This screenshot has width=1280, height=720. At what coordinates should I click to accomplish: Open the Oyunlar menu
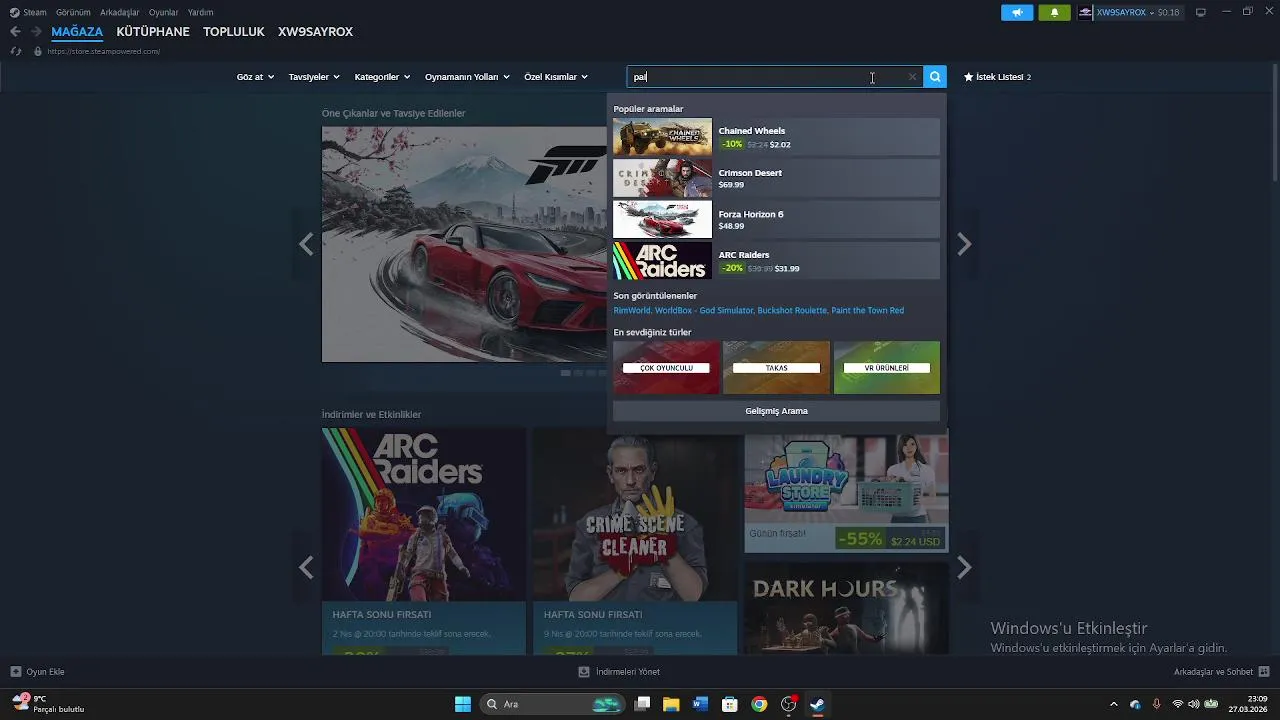(163, 13)
